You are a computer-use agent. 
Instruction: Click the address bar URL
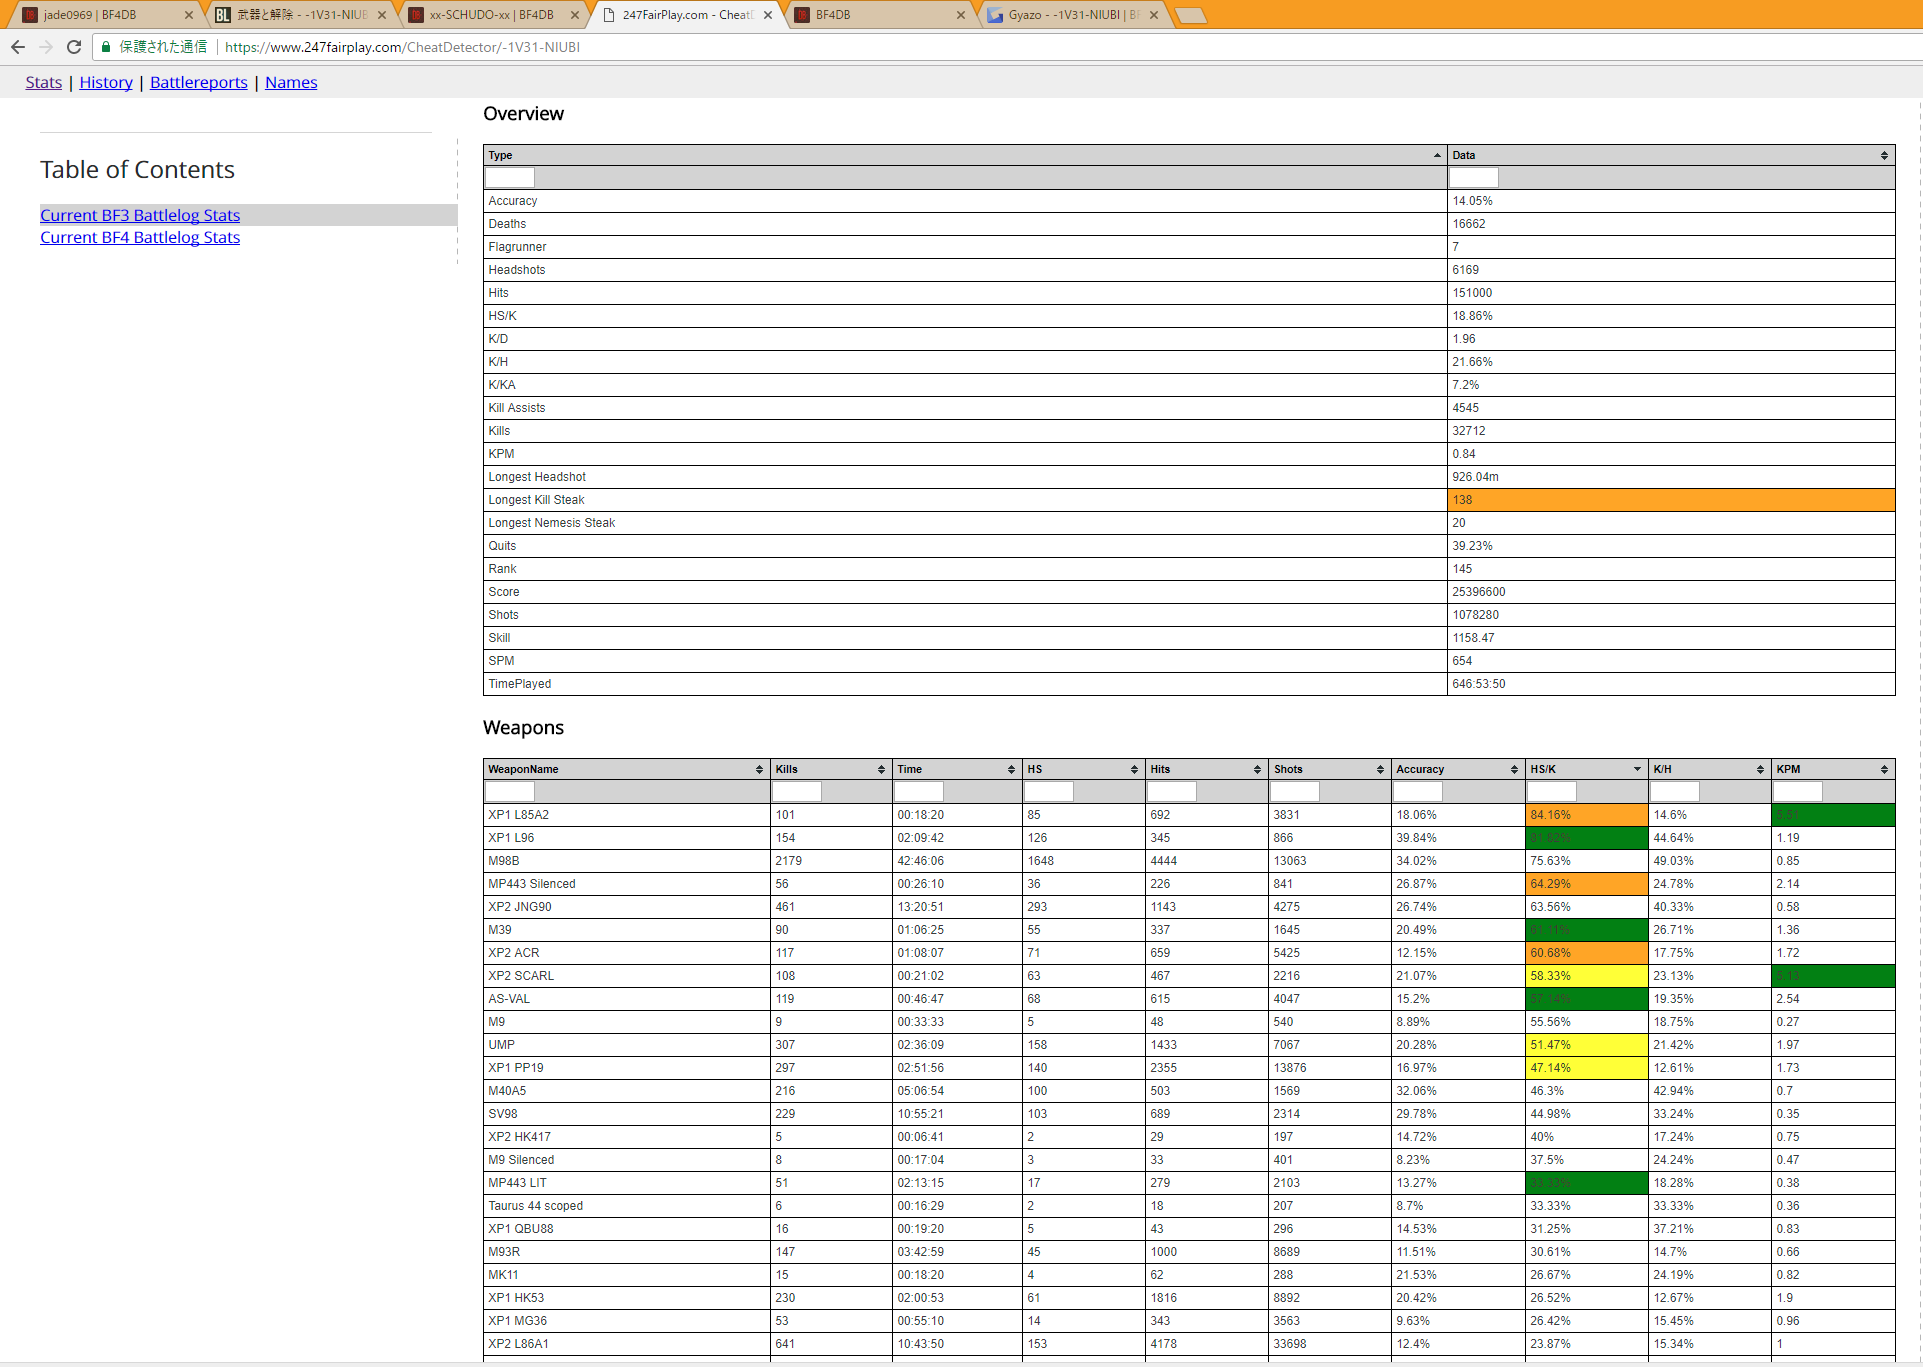402,47
